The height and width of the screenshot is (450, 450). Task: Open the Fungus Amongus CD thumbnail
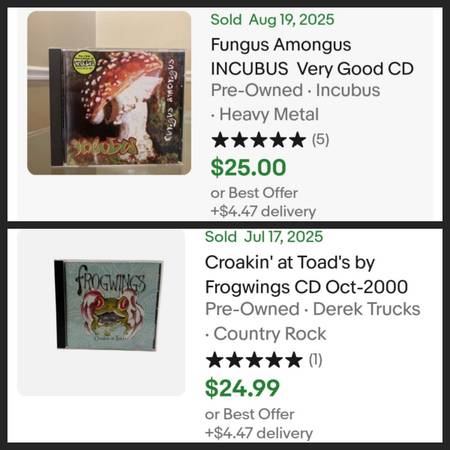(x=109, y=93)
